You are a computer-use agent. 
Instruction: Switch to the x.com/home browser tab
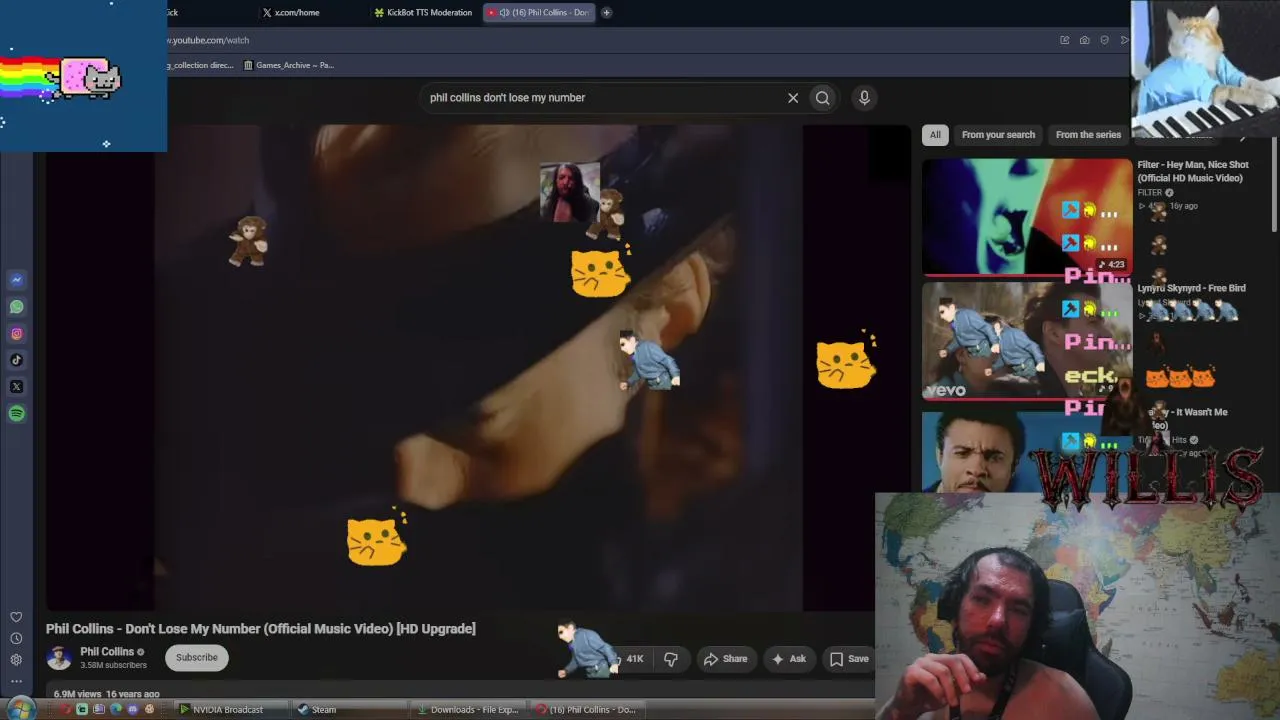pyautogui.click(x=297, y=13)
